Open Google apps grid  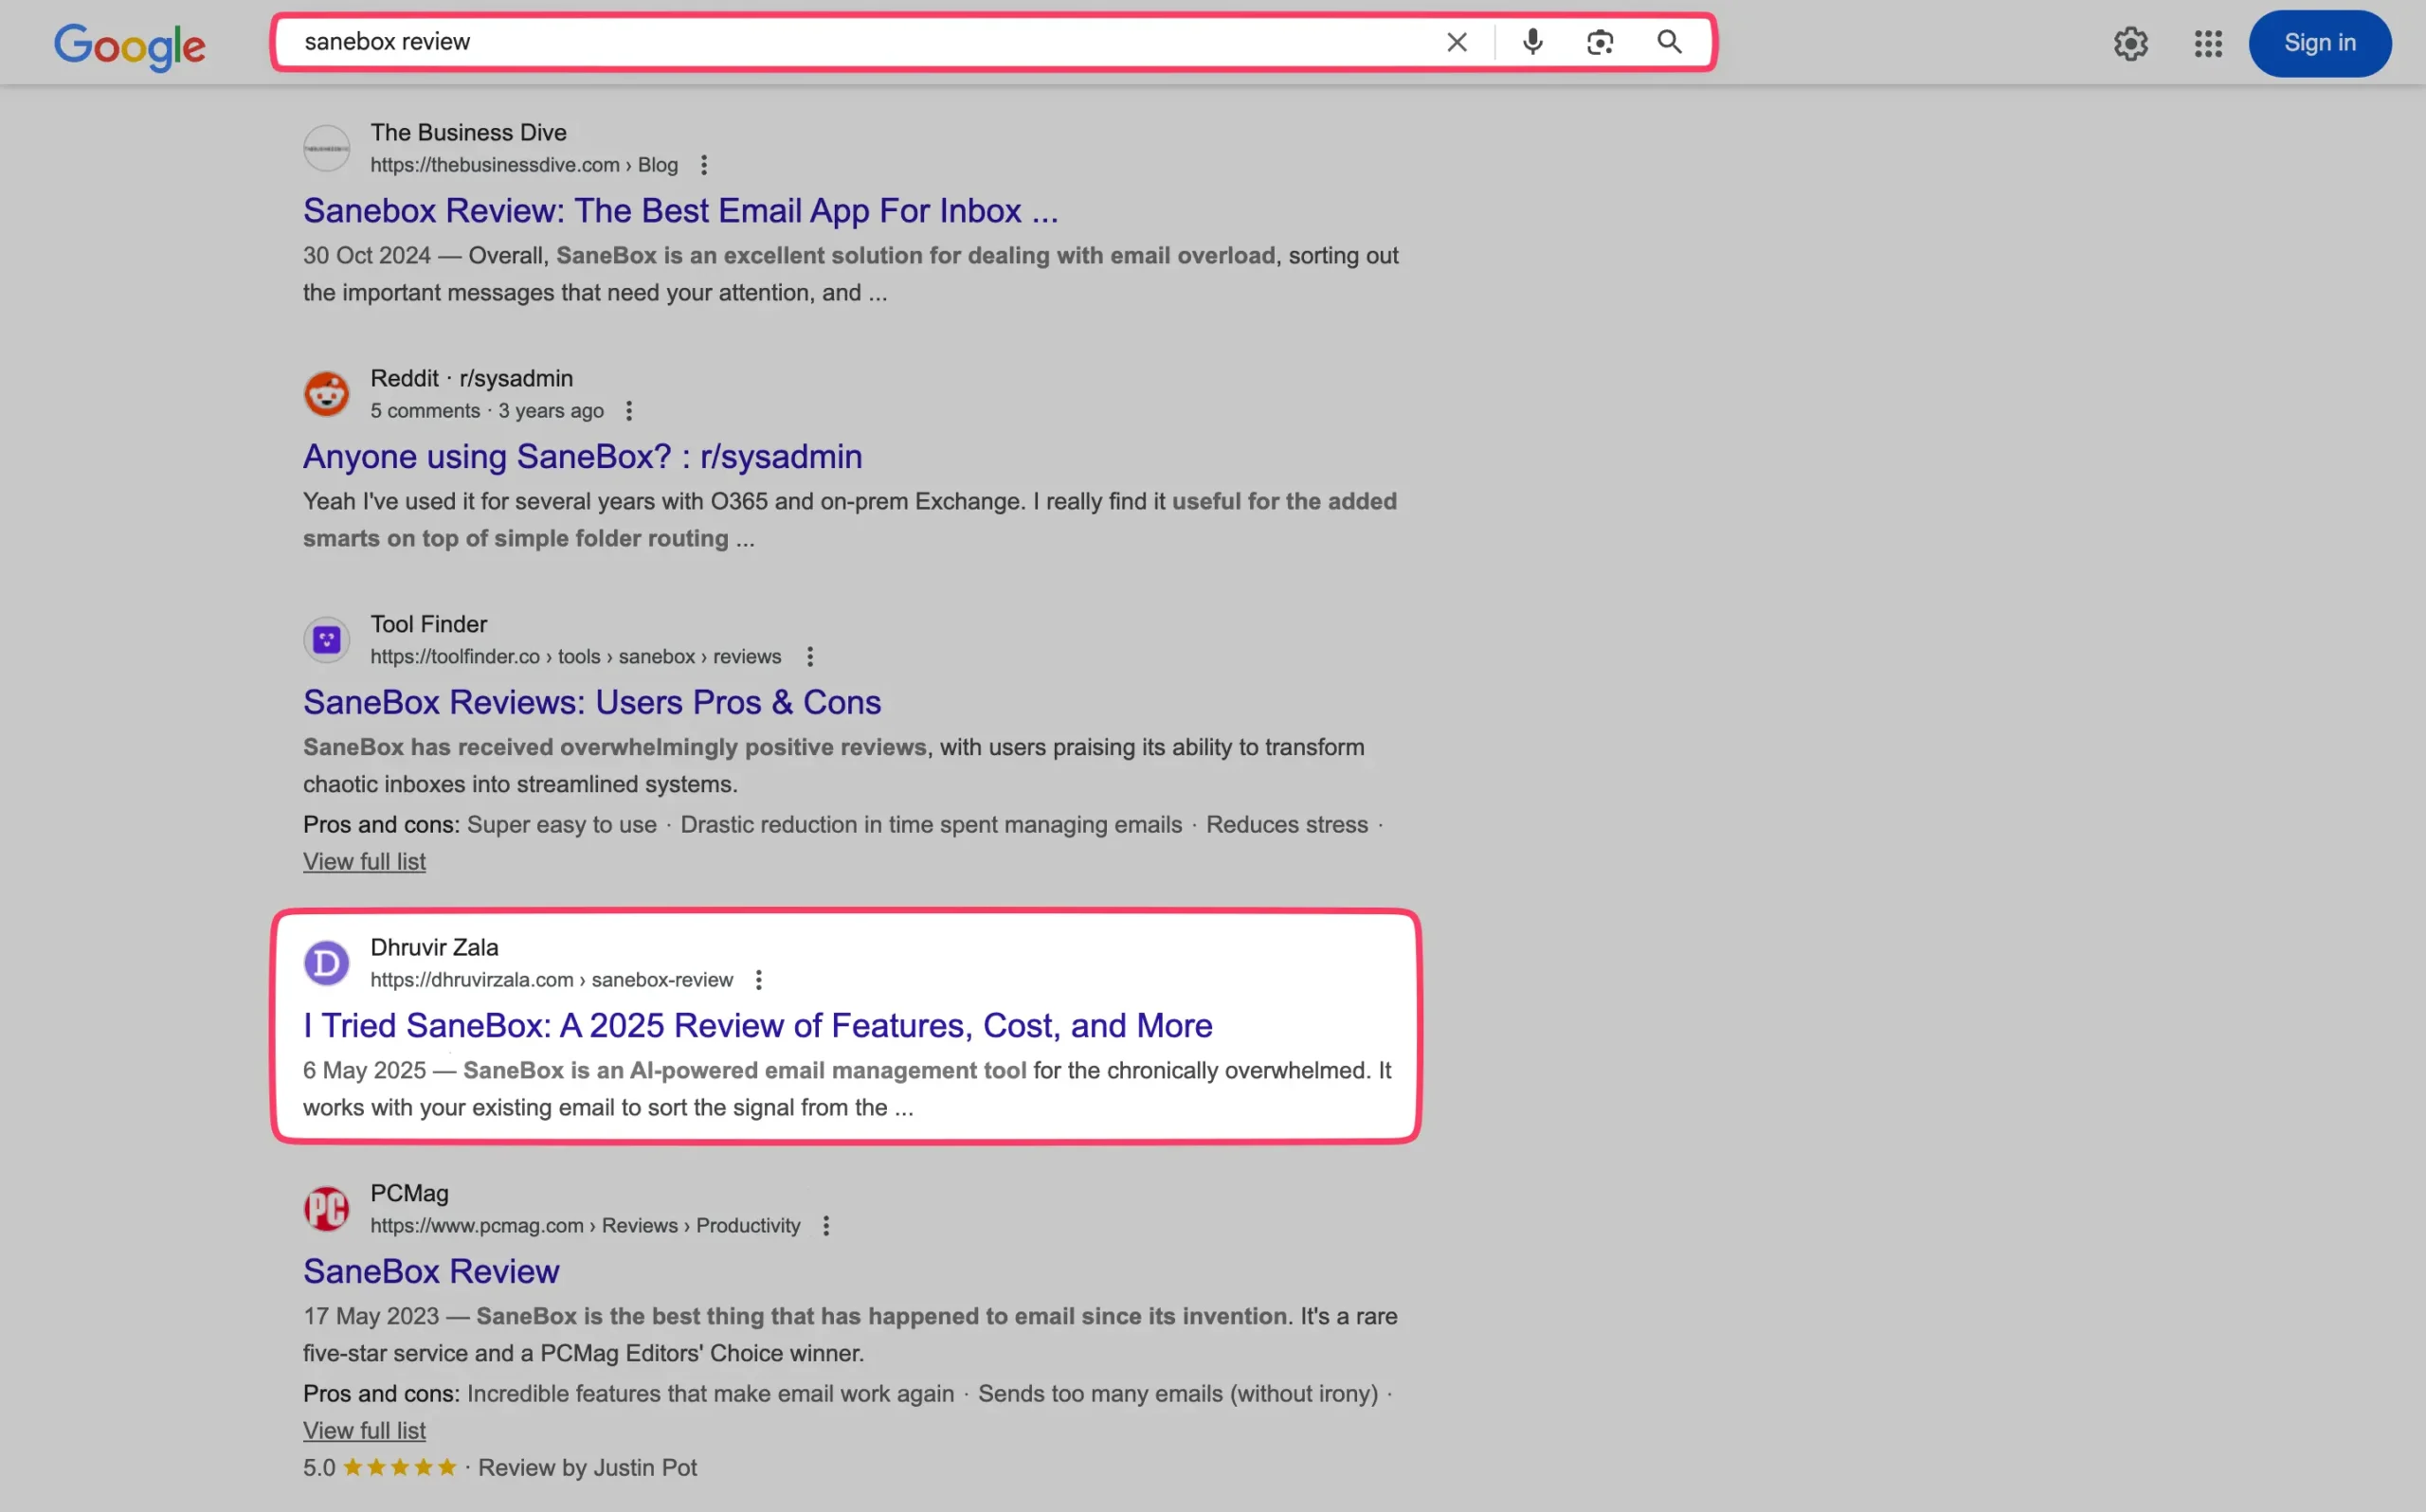(2208, 43)
